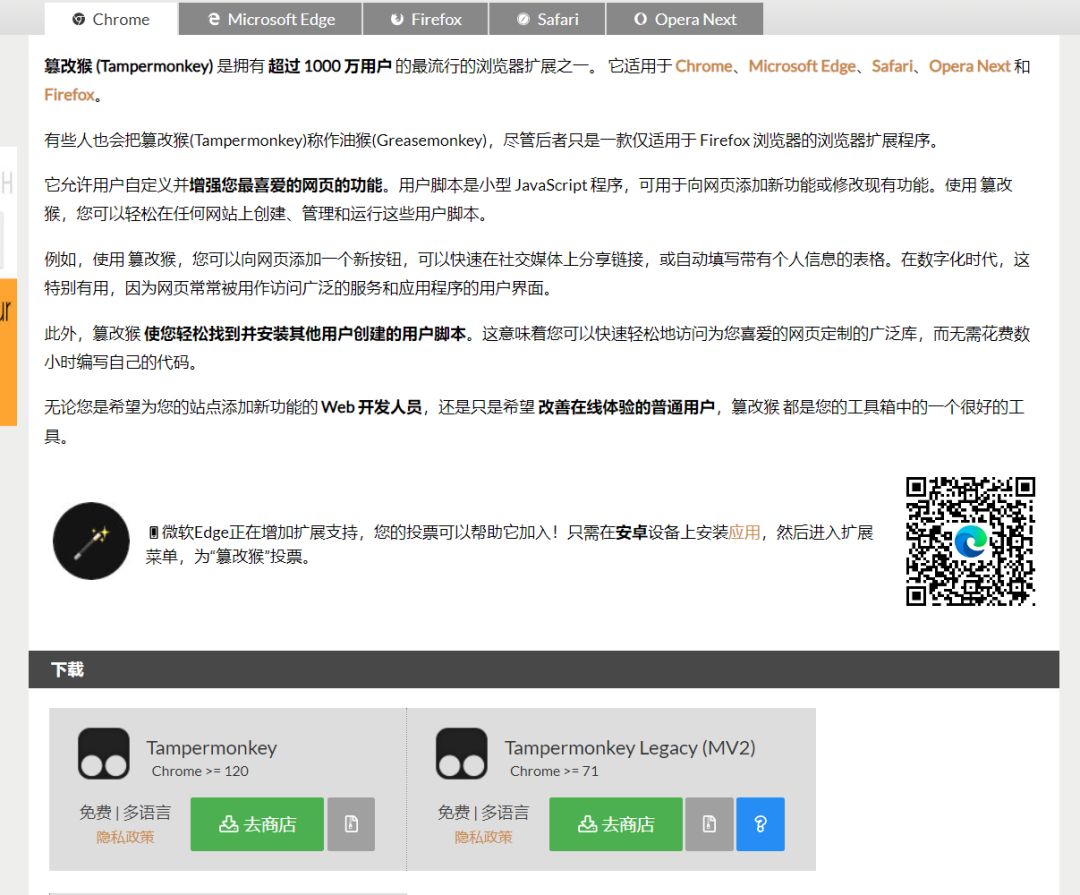1080x895 pixels.
Task: Click the Tampermonkey title text in download card
Action: tap(211, 748)
